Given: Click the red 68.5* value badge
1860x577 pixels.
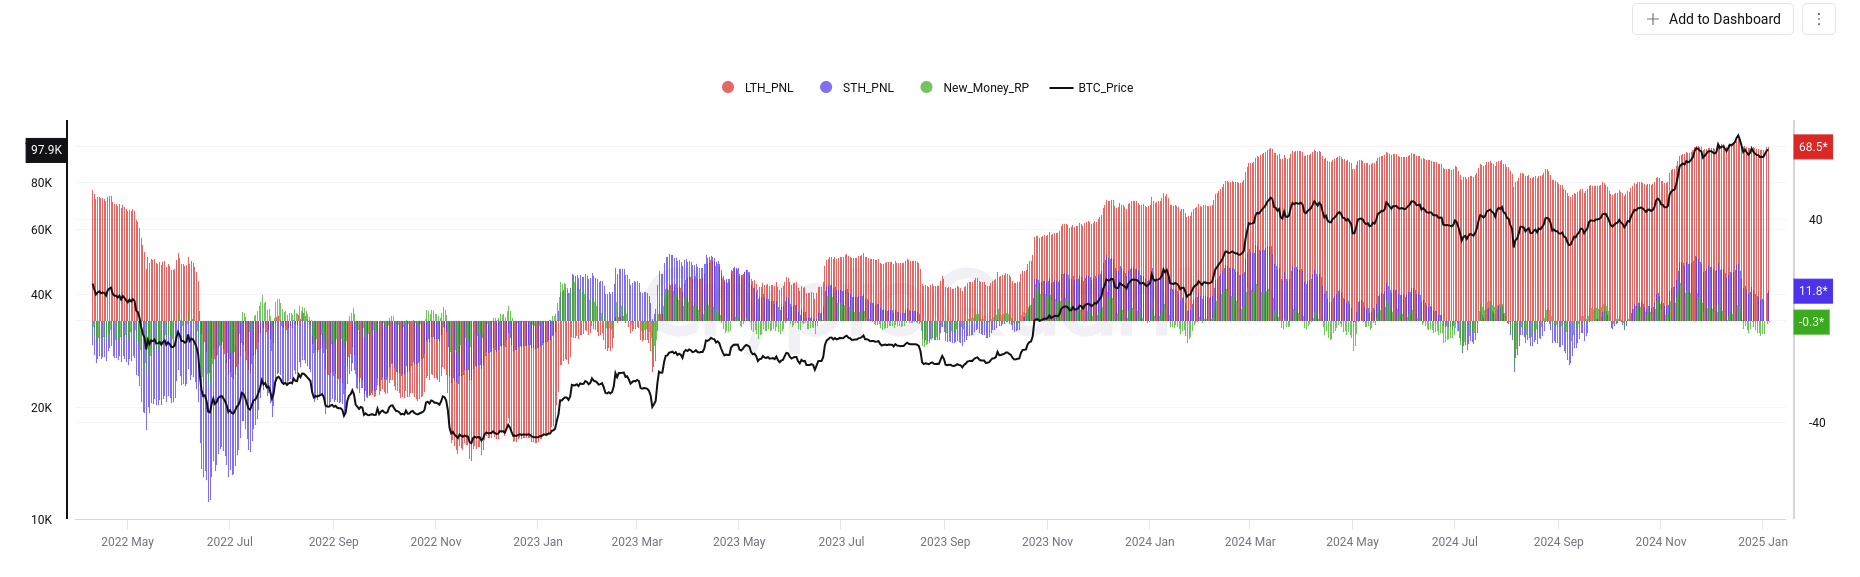Looking at the screenshot, I should (x=1813, y=147).
